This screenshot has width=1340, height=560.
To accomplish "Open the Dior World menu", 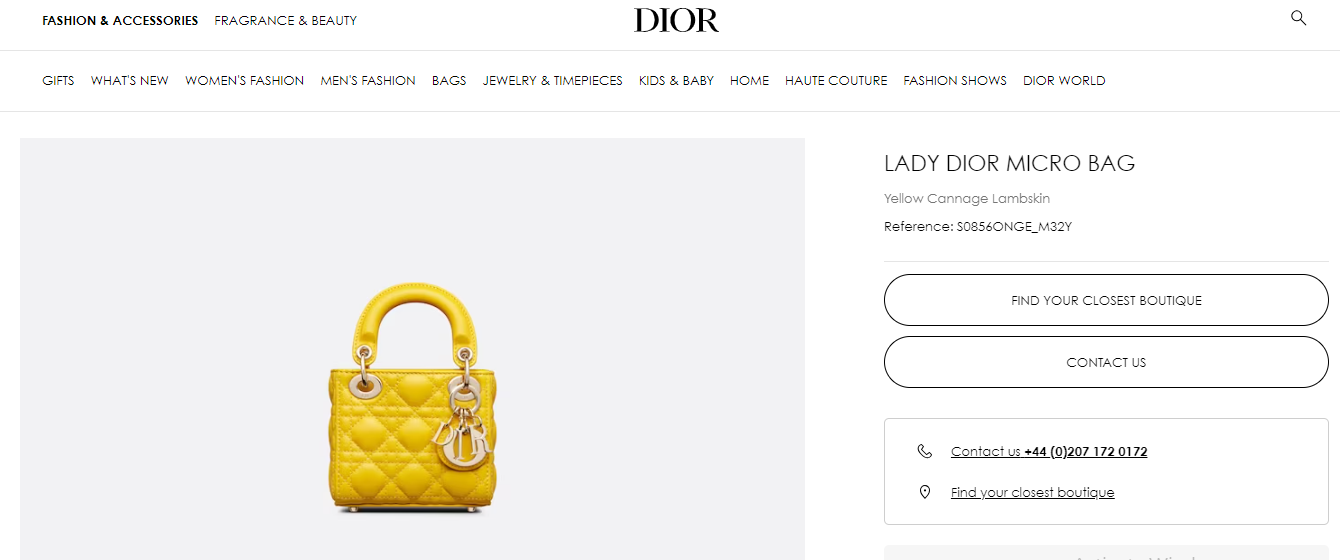I will pos(1064,81).
